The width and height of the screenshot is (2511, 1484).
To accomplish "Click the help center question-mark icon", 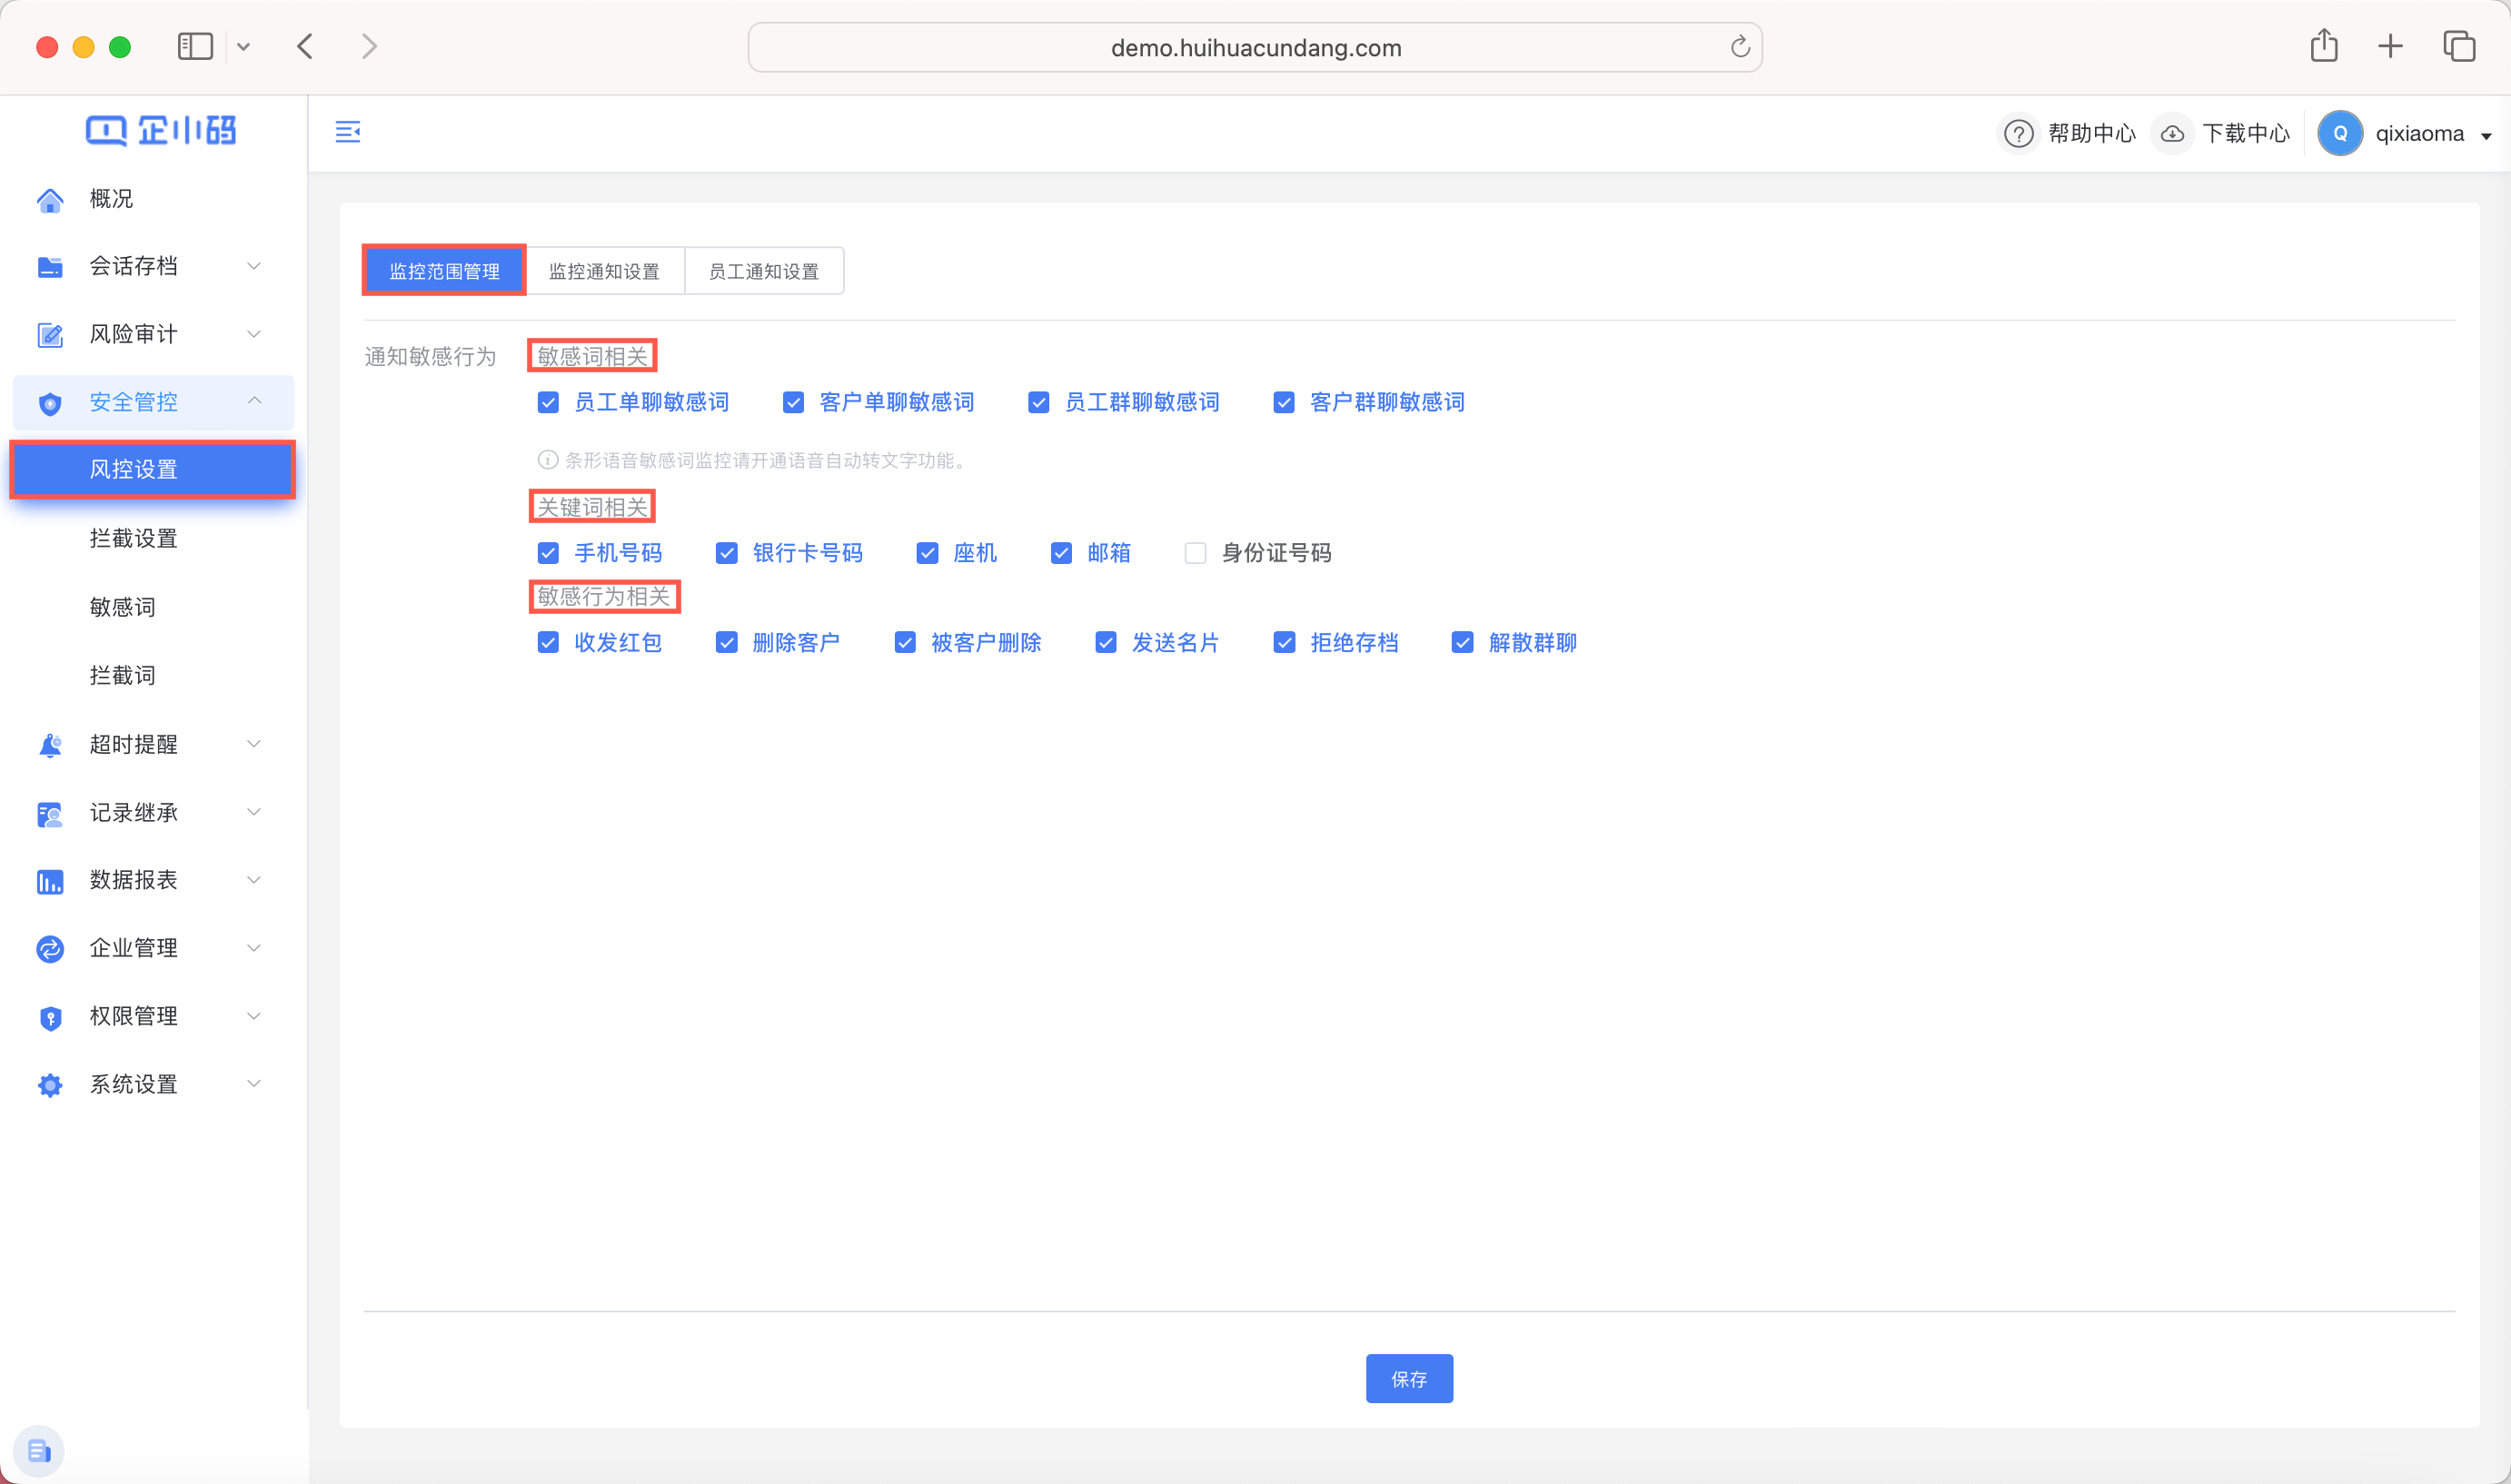I will coord(2018,134).
